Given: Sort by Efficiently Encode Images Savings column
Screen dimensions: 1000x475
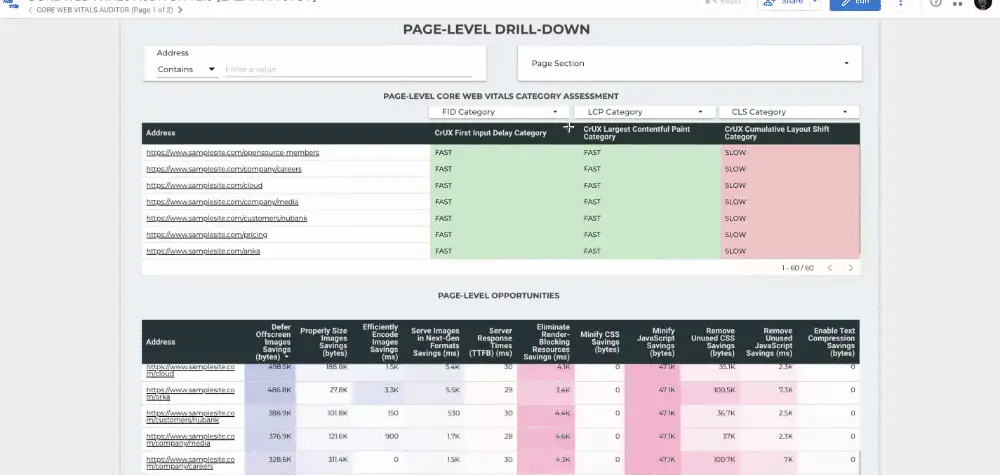Looking at the screenshot, I should click(380, 342).
